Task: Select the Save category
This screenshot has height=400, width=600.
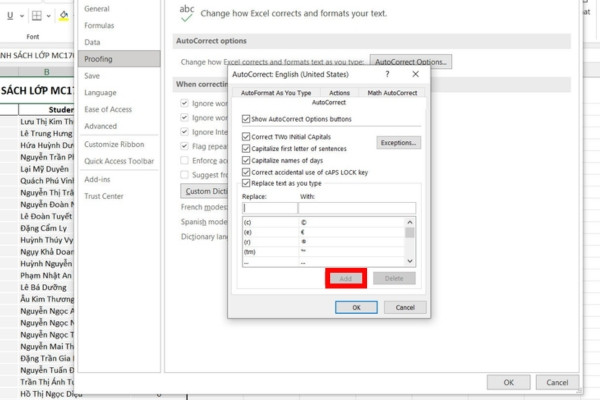Action: coord(119,76)
